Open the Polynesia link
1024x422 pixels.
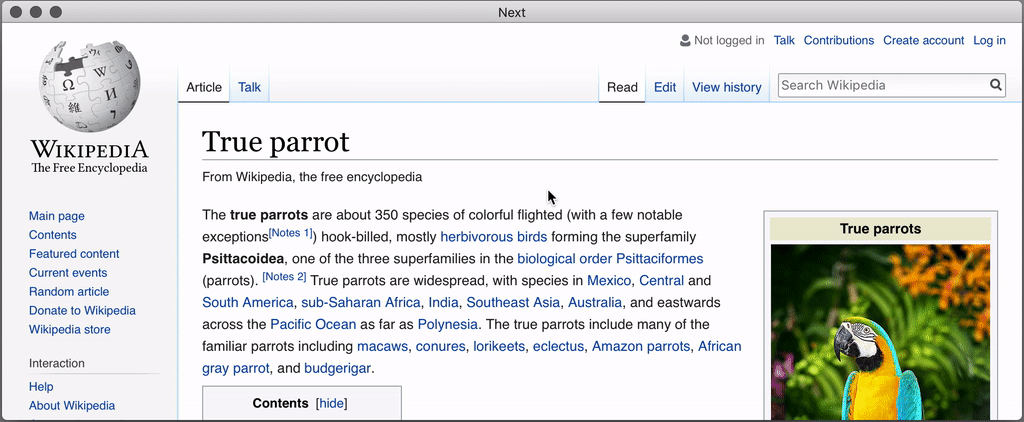tap(447, 325)
